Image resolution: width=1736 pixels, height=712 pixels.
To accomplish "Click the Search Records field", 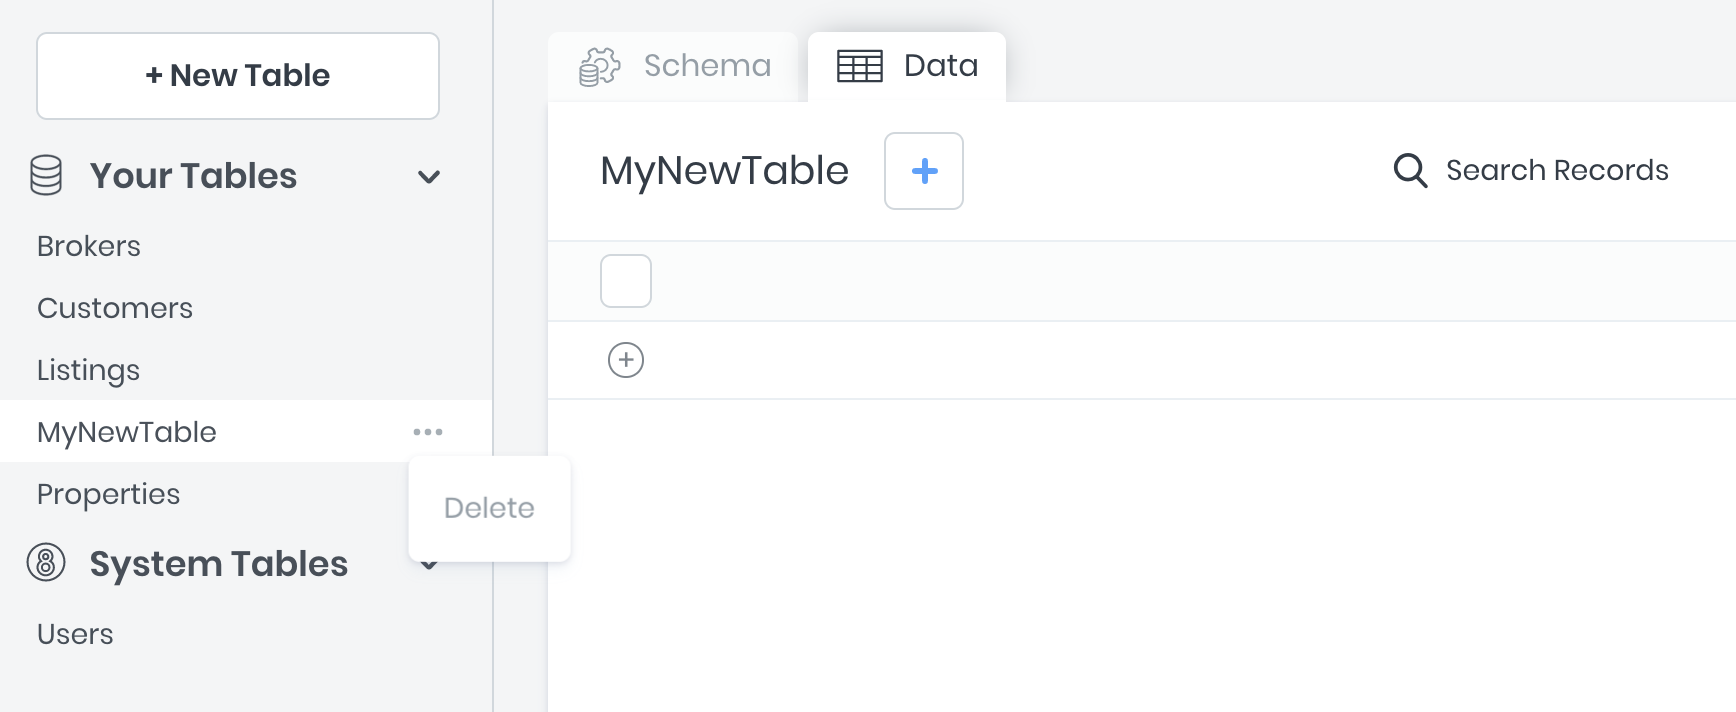I will click(1556, 170).
